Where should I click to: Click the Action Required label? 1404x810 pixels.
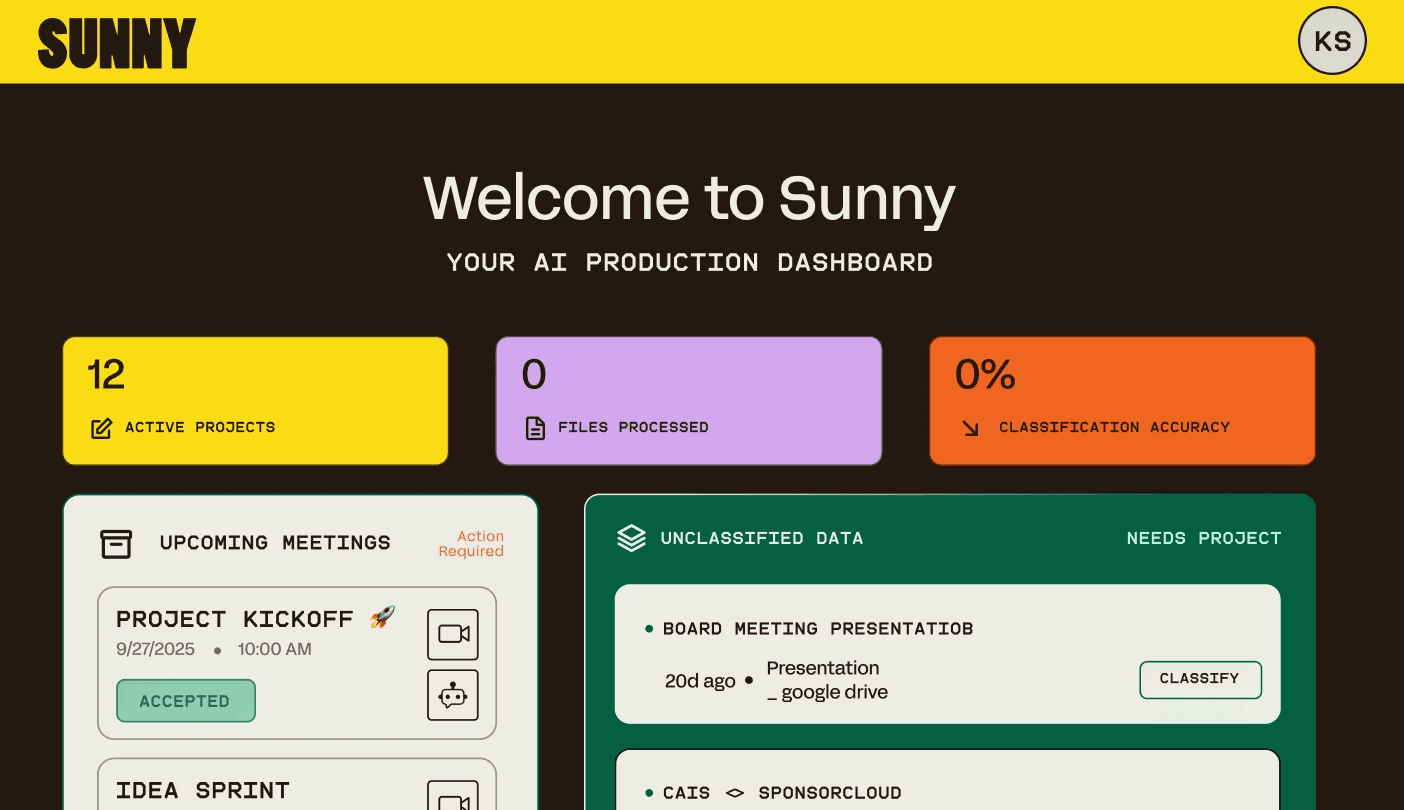471,544
